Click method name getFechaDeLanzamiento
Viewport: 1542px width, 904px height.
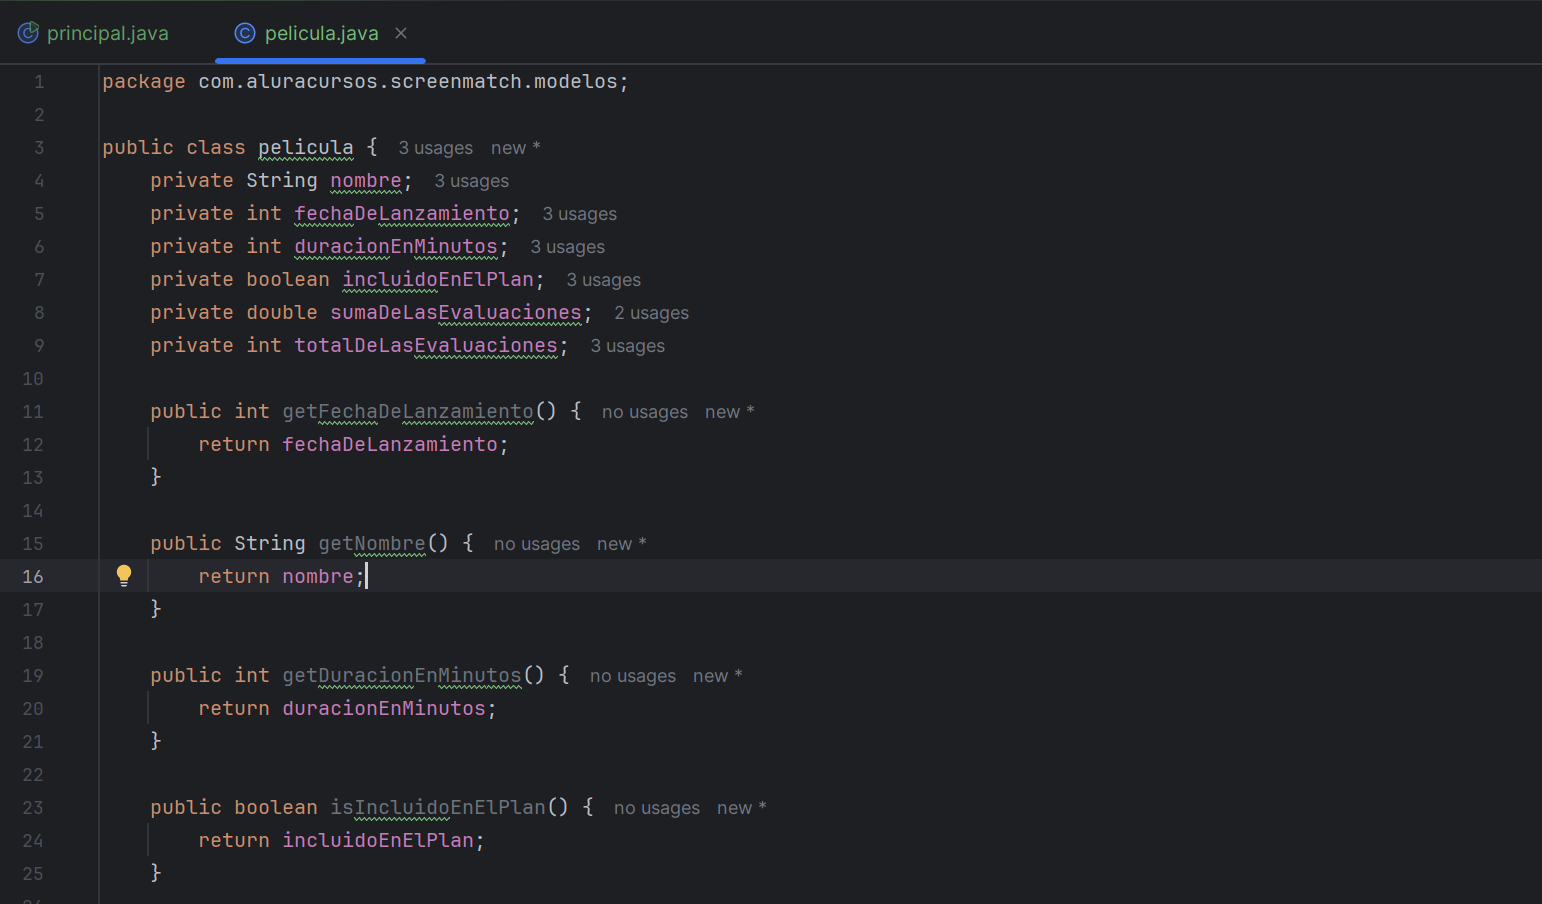[x=408, y=411]
